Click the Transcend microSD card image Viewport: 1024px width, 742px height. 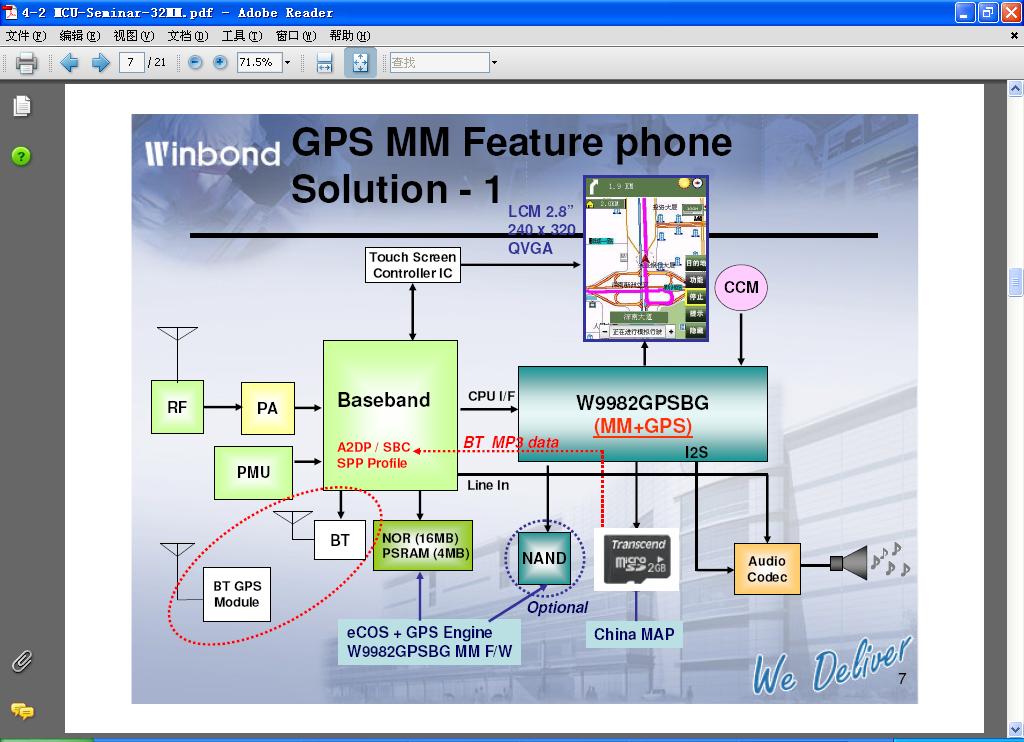pos(637,559)
